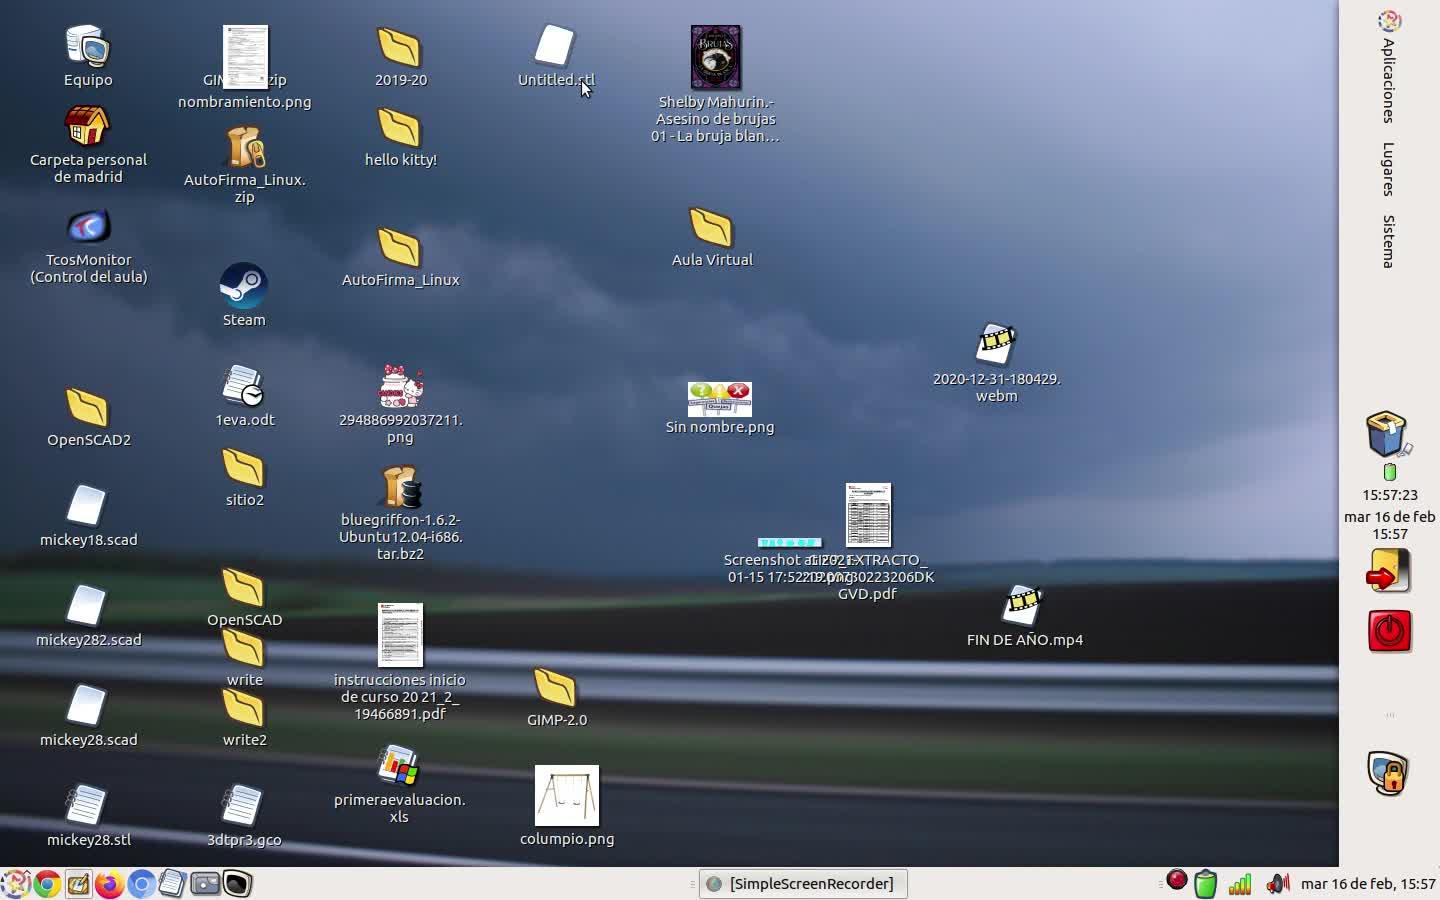
Task: Select the FIN DE AÑO.mp4 video file
Action: pos(1023,606)
